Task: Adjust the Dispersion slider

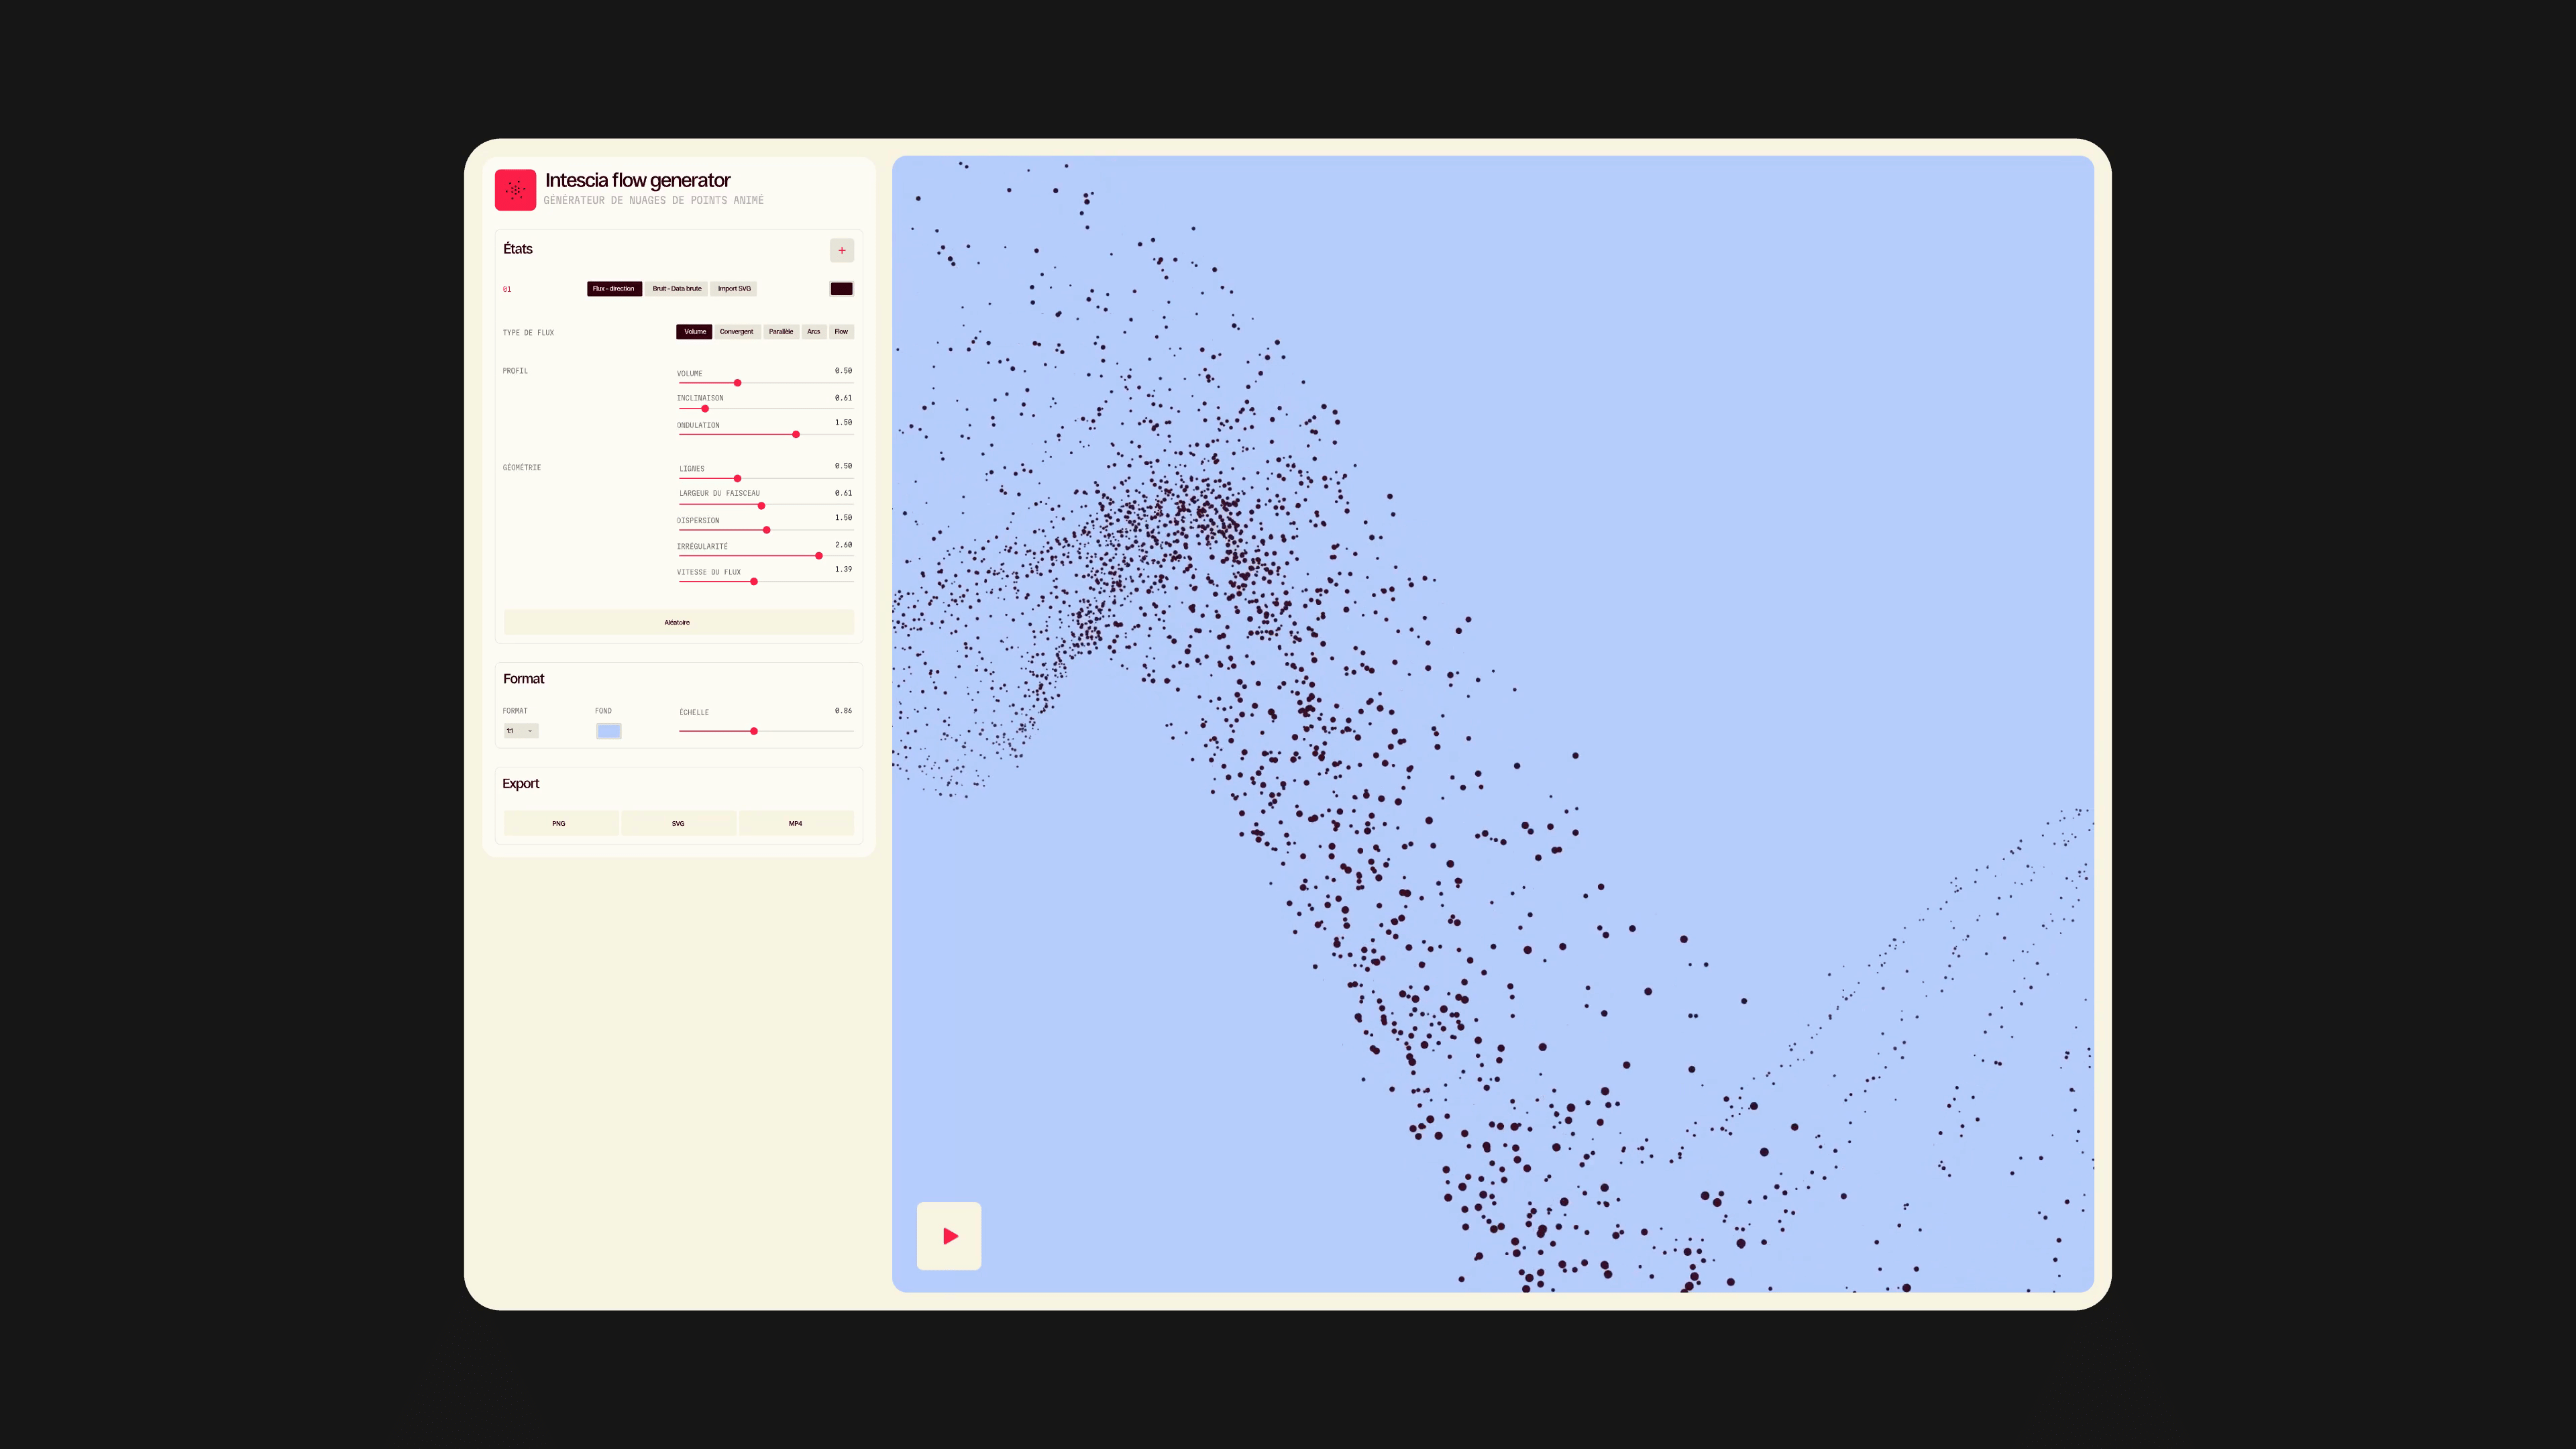Action: (x=767, y=530)
